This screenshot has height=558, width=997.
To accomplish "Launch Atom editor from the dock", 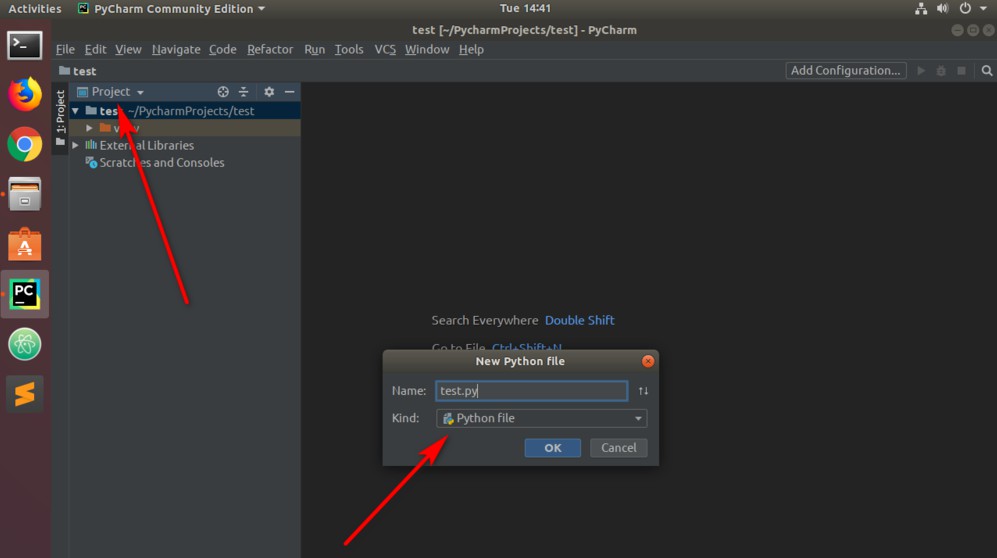I will (x=24, y=344).
